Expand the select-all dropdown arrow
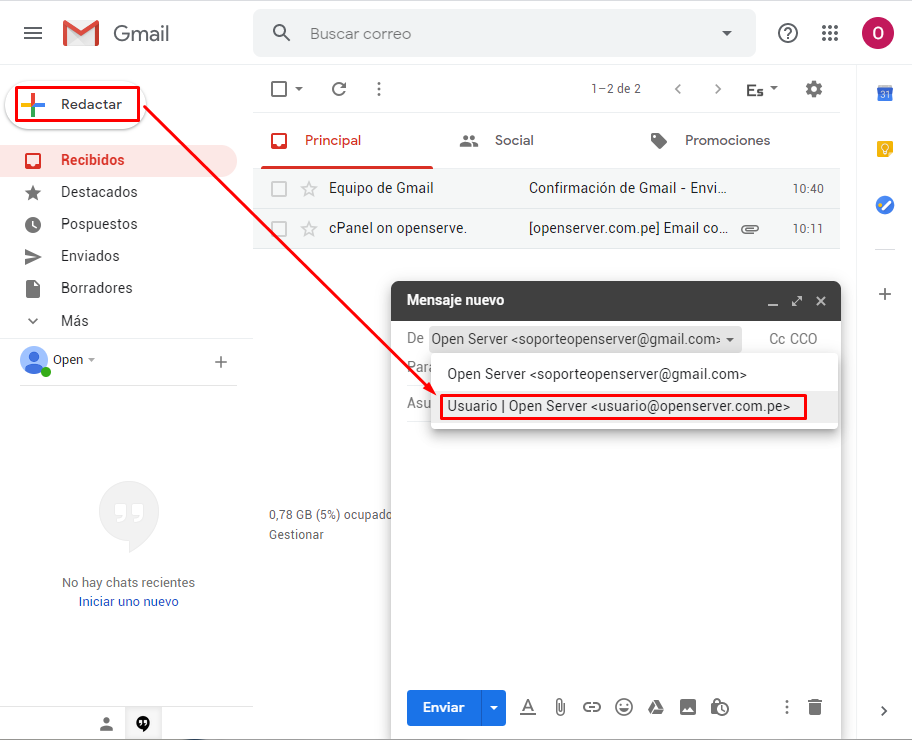The width and height of the screenshot is (912, 740). [299, 89]
